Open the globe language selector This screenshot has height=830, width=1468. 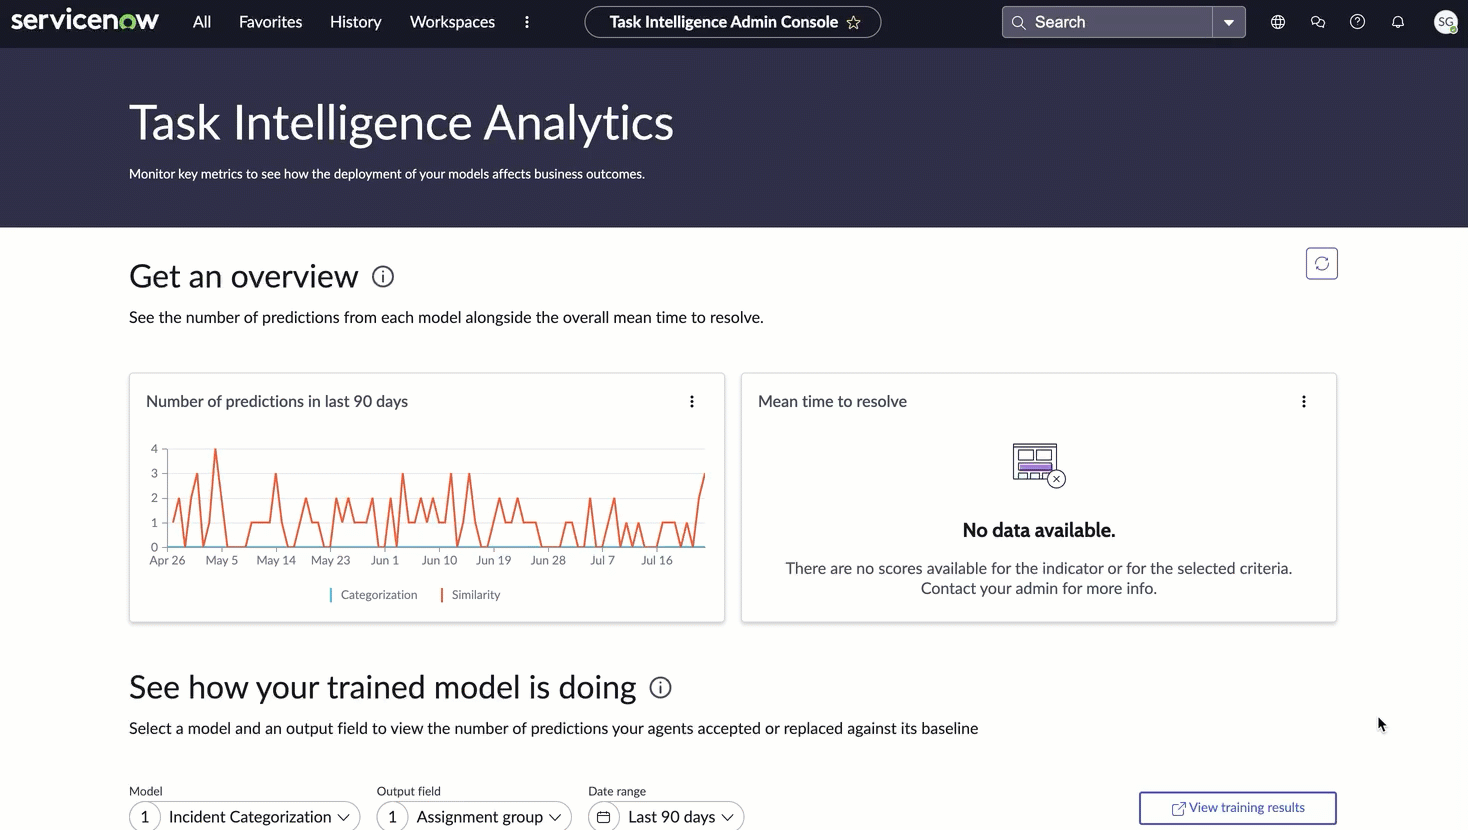point(1278,22)
